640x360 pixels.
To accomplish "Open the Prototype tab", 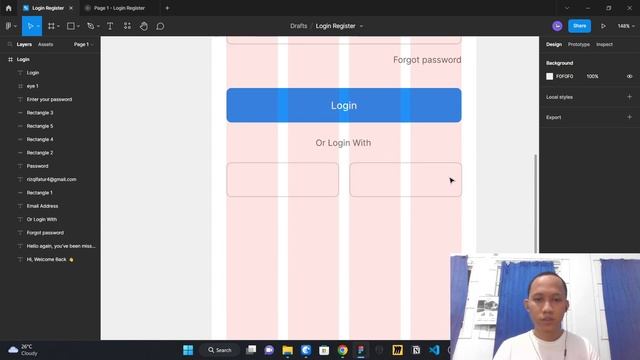I will (x=579, y=44).
